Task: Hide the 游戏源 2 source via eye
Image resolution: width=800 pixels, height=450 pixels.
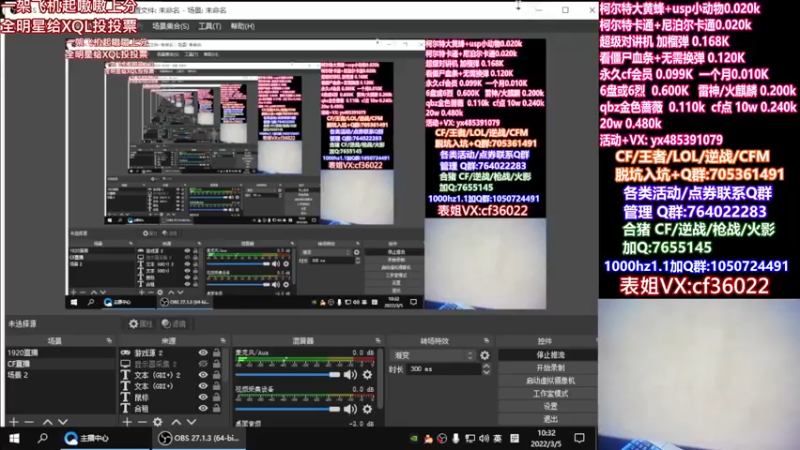Action: [203, 353]
